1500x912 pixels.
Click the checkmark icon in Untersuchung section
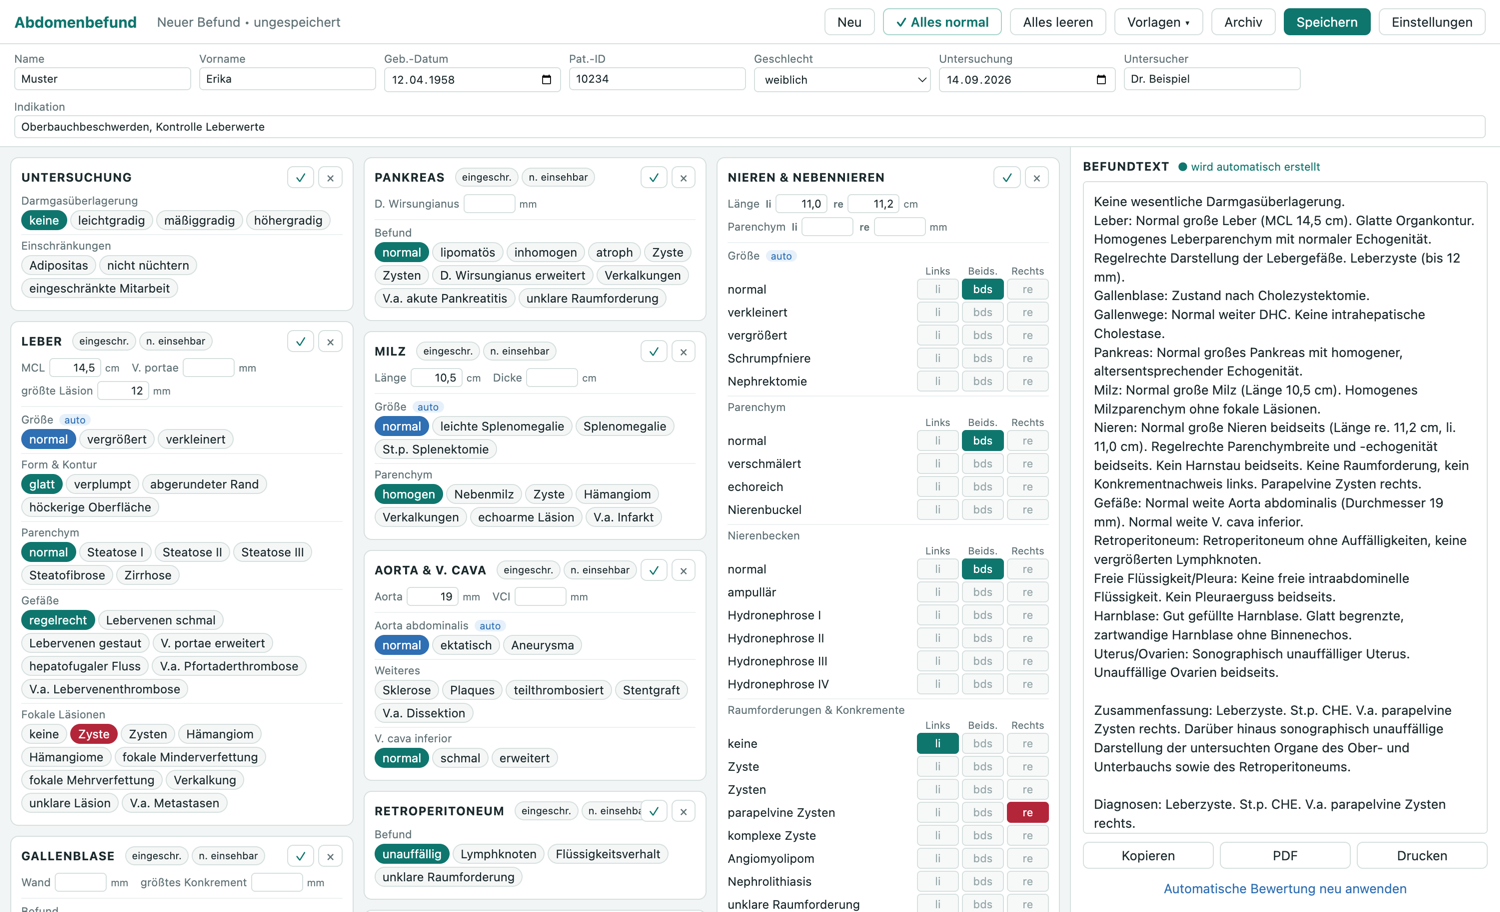pyautogui.click(x=301, y=178)
